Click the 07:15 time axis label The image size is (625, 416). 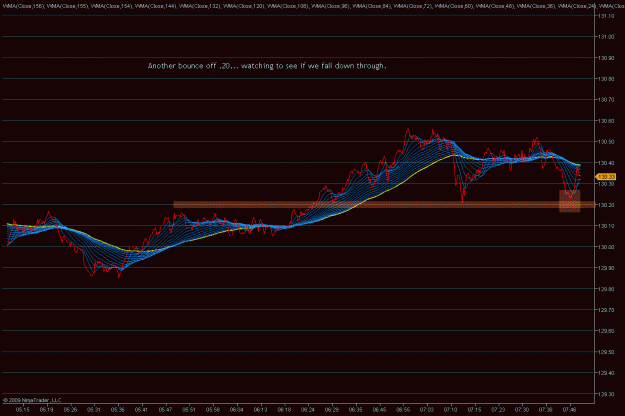tap(474, 410)
